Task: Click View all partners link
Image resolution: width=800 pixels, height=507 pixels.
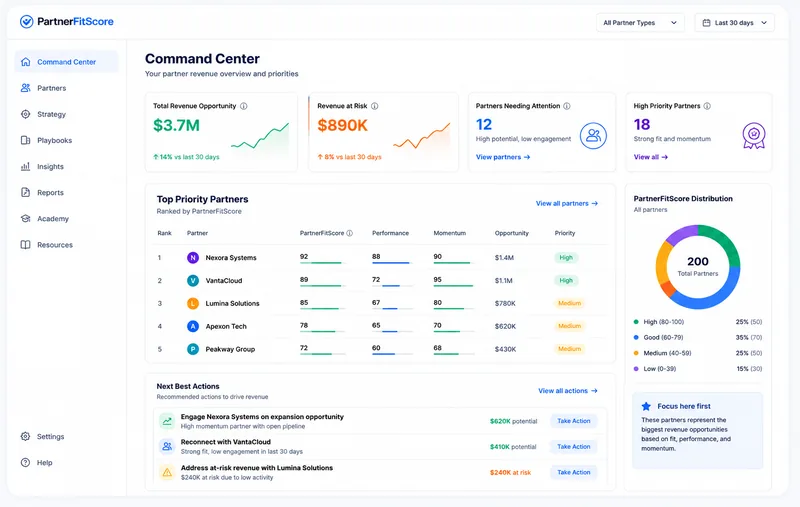Action: [567, 203]
